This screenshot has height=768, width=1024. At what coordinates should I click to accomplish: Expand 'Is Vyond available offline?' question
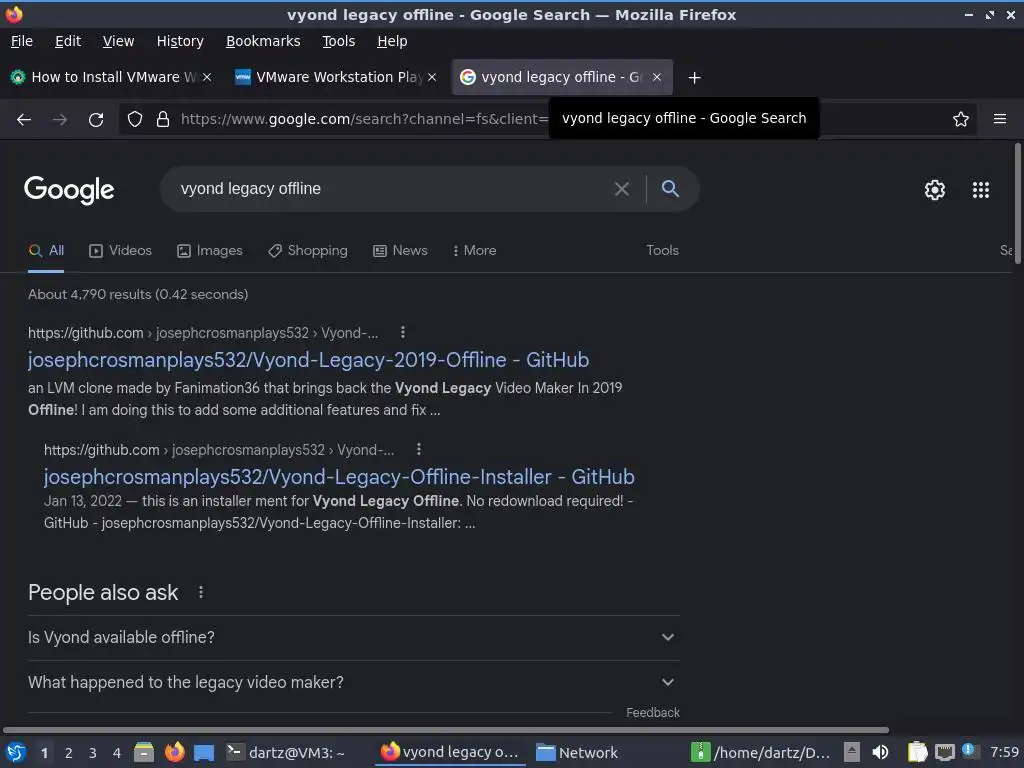354,637
